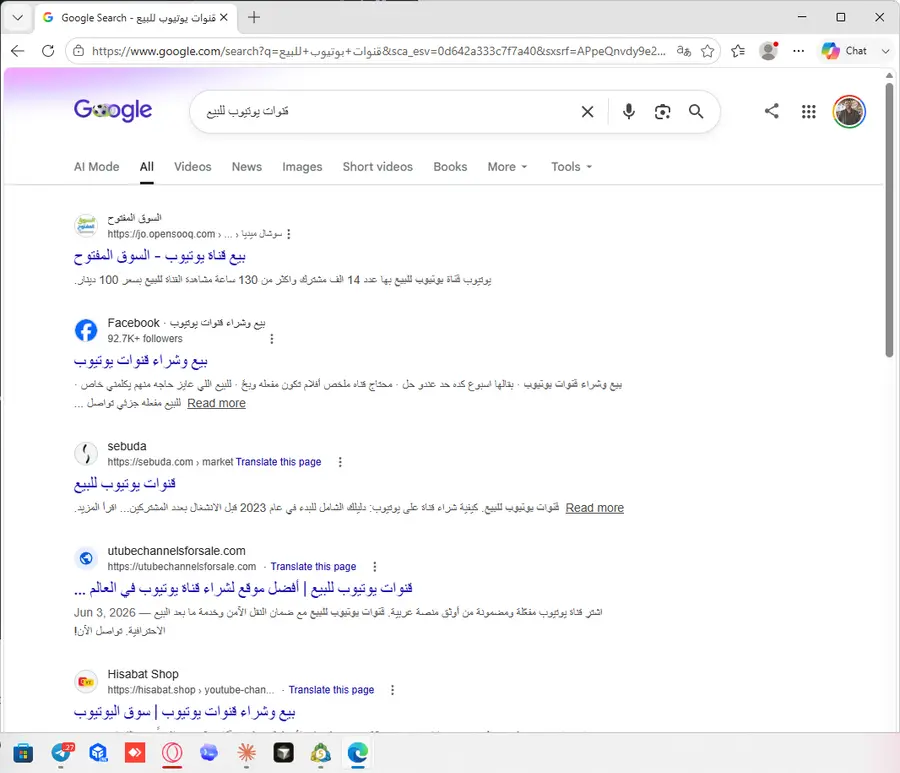
Task: Search by image with camera lens icon
Action: [x=662, y=111]
